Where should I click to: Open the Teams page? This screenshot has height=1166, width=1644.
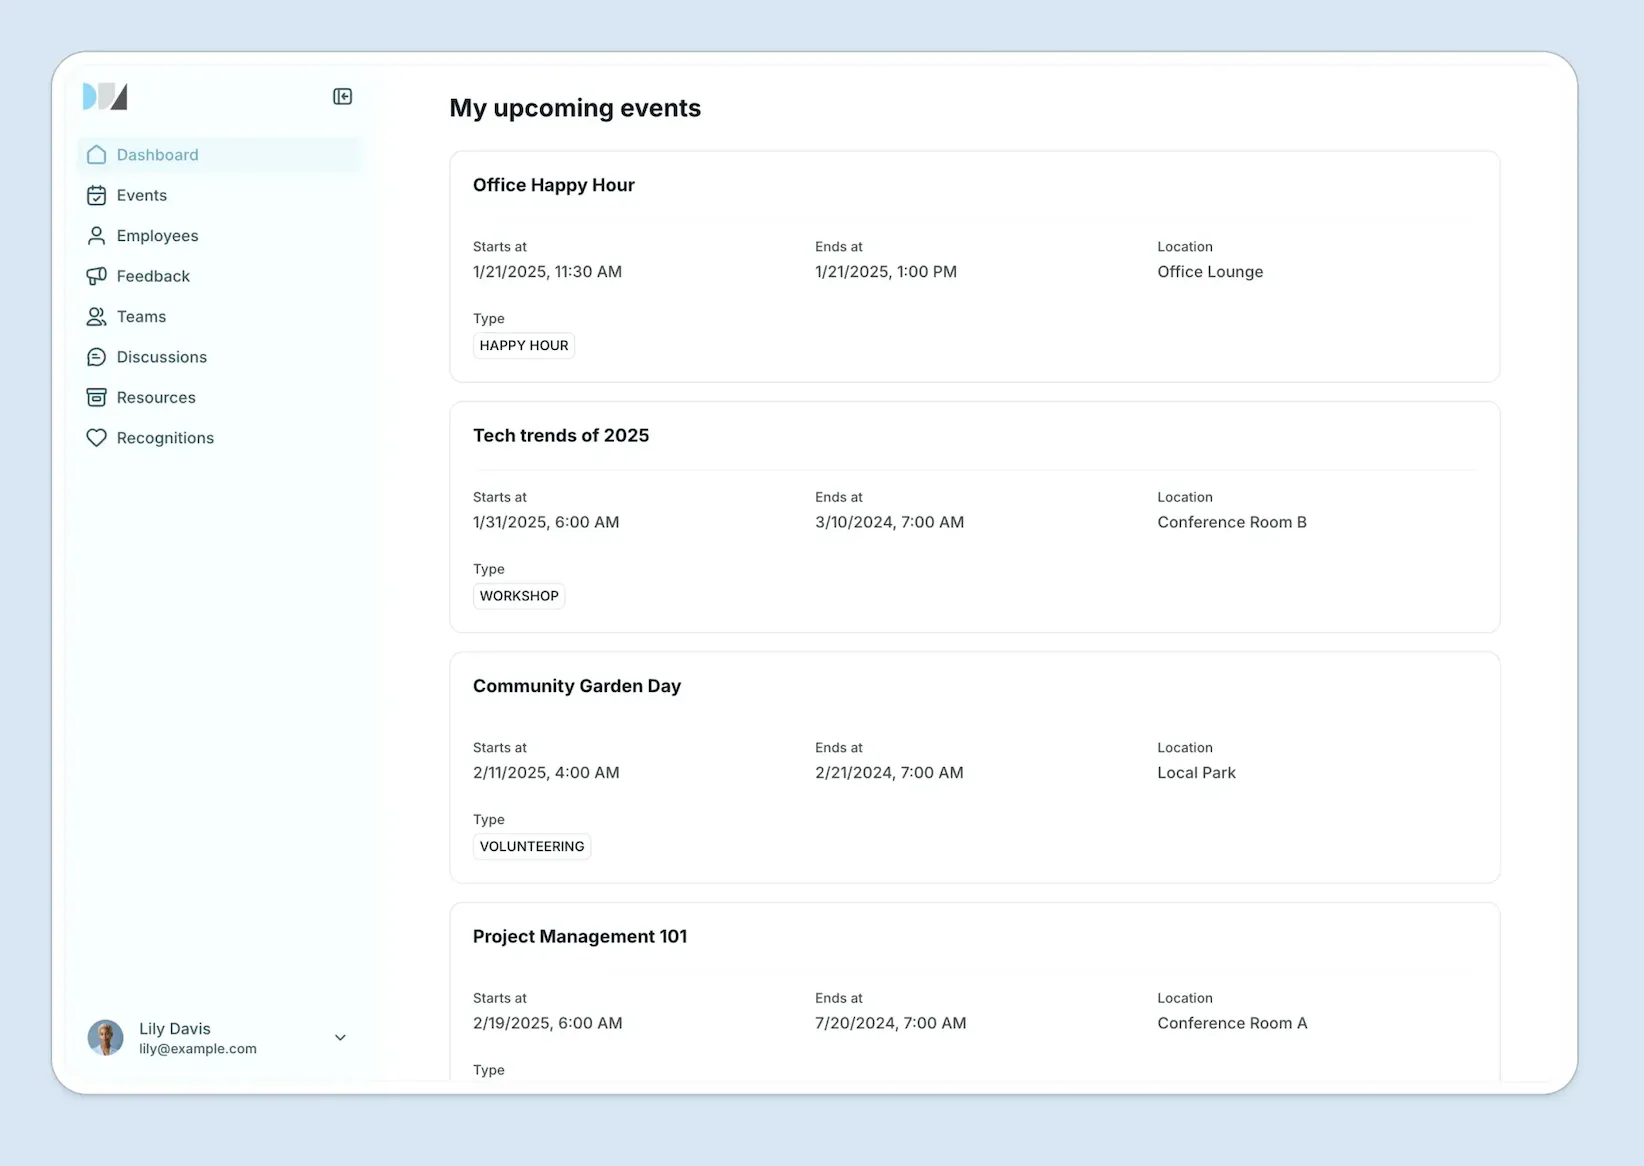[219, 317]
